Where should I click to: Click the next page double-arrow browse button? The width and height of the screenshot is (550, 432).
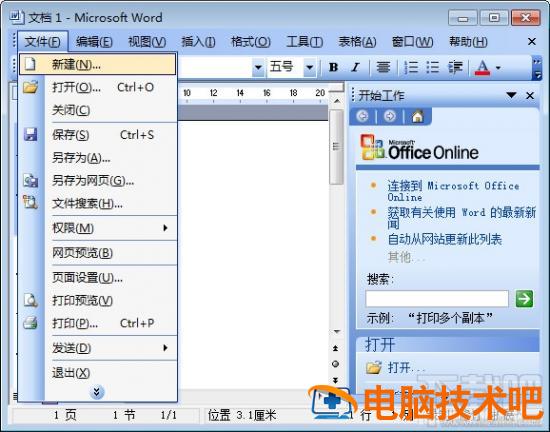point(335,380)
